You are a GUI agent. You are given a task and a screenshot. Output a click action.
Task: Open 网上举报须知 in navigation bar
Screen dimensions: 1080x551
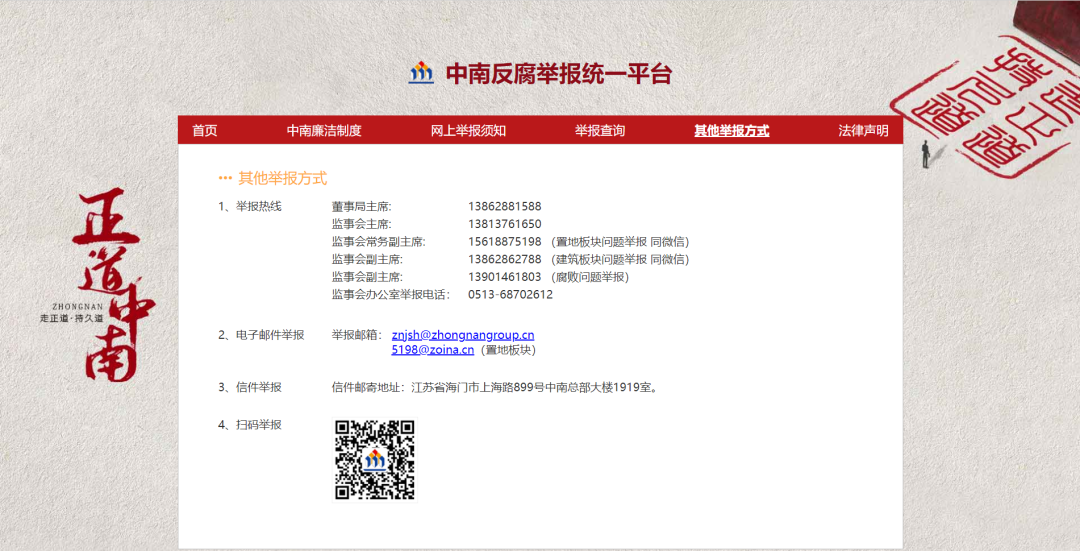pos(468,131)
